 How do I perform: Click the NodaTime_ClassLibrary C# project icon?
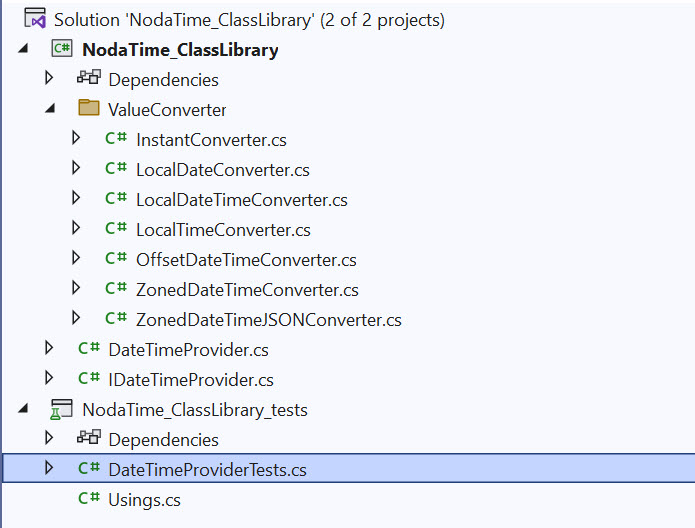[62, 49]
